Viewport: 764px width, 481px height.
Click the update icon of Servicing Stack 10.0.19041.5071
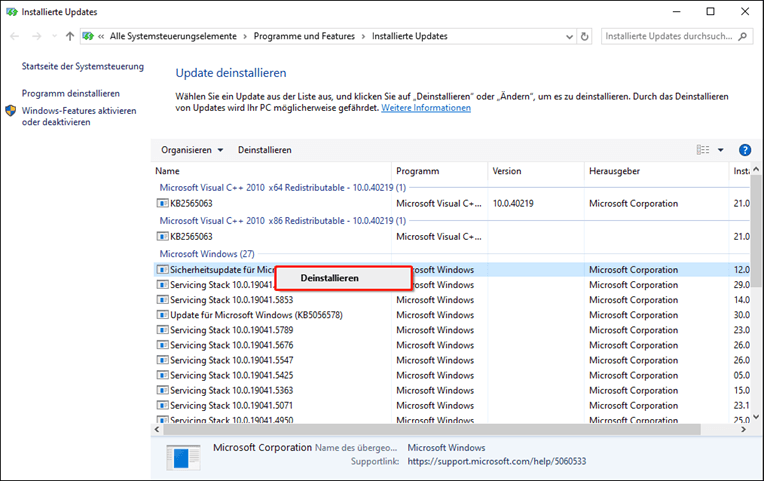(x=162, y=405)
